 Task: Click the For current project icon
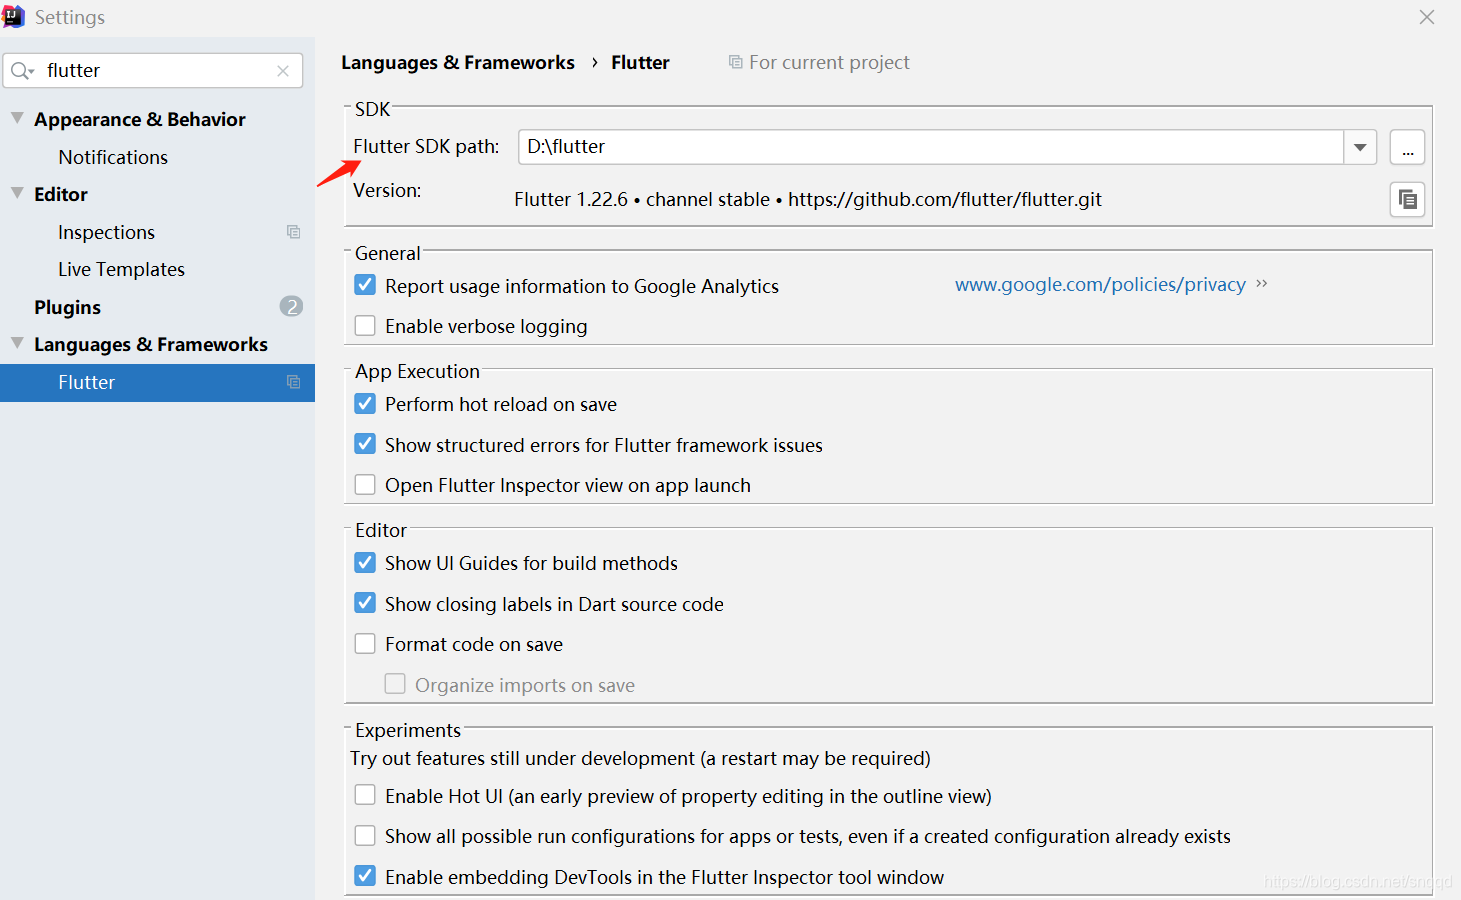735,62
